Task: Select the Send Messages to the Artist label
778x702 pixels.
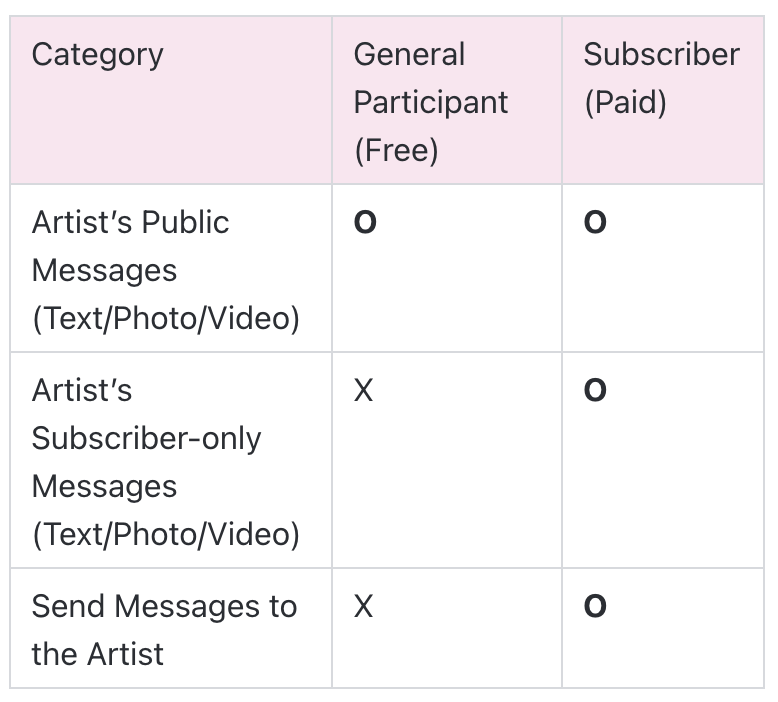Action: tap(164, 630)
